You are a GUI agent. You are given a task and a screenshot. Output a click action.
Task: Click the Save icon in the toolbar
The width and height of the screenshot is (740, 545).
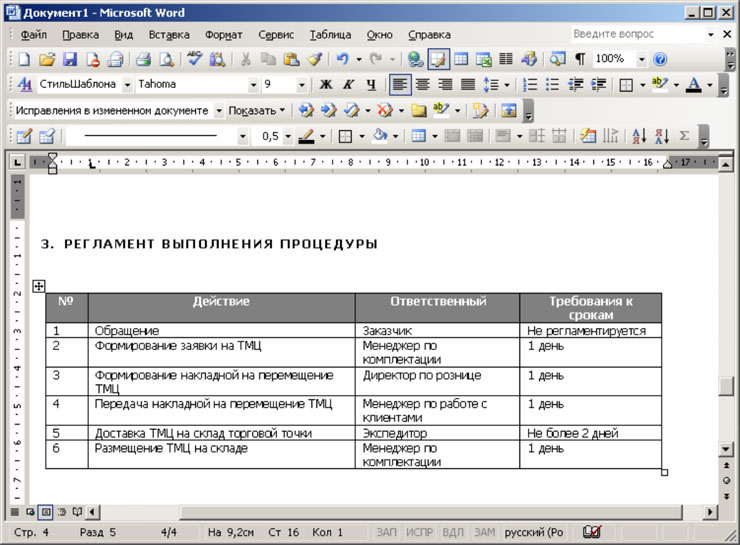[x=70, y=60]
